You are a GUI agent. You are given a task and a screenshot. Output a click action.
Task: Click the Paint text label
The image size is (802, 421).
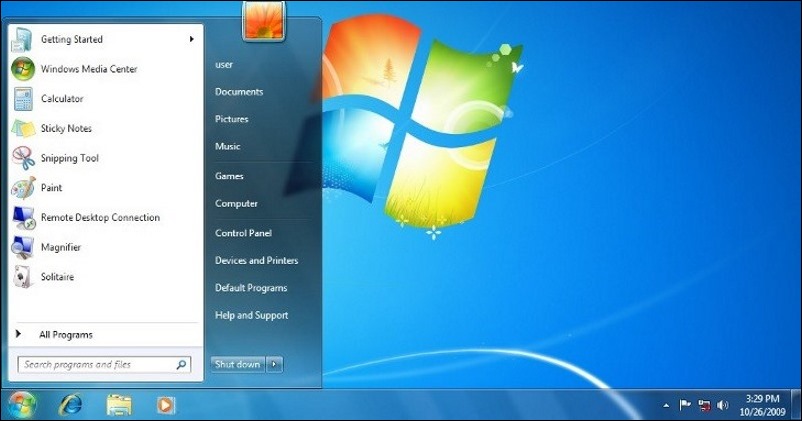pyautogui.click(x=51, y=188)
